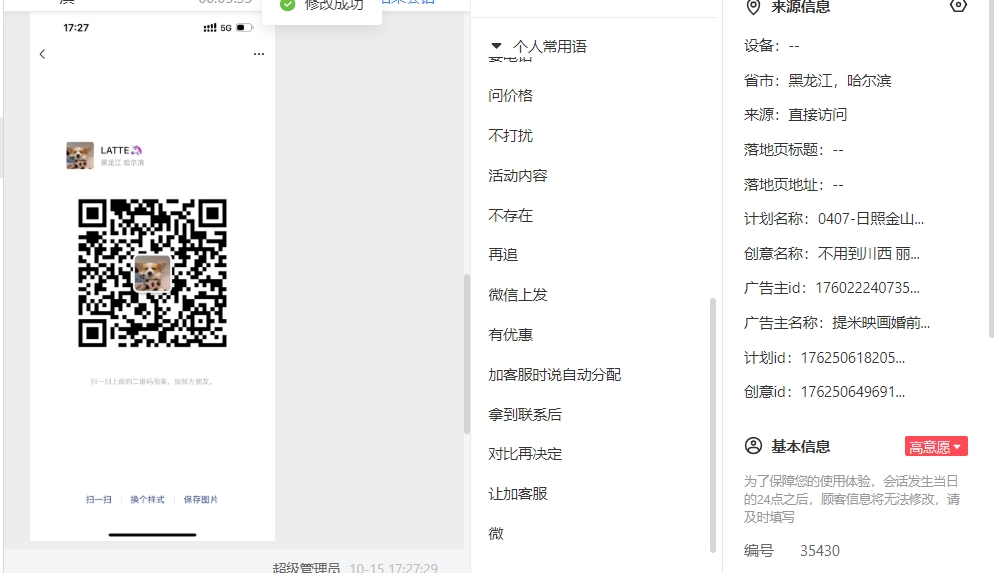This screenshot has height=573, width=994.
Task: Click the 超级管理员 sender name
Action: [x=306, y=568]
